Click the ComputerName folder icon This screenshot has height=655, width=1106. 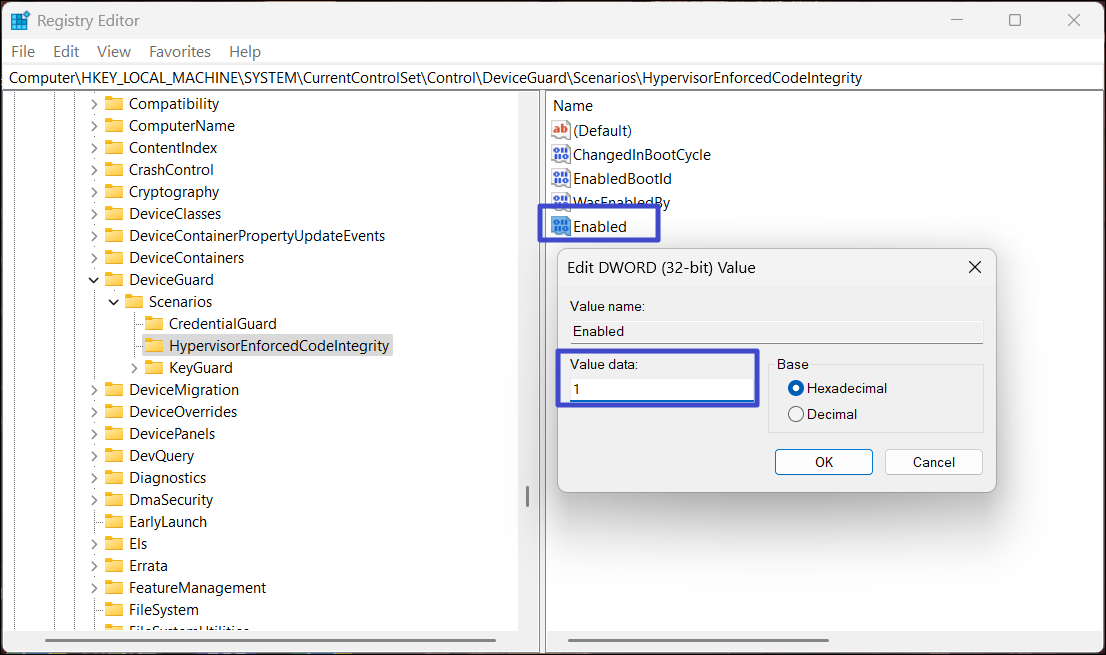click(114, 126)
